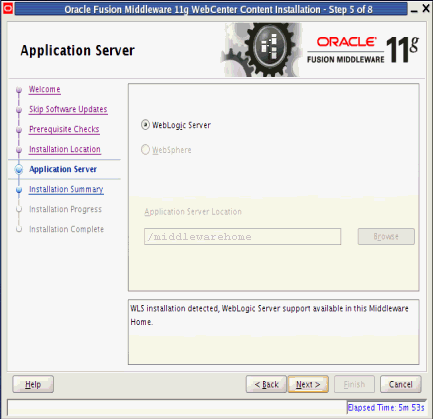Viewport: 433px width, 419px height.
Task: Click the Installation Progress step circle
Action: (19, 209)
